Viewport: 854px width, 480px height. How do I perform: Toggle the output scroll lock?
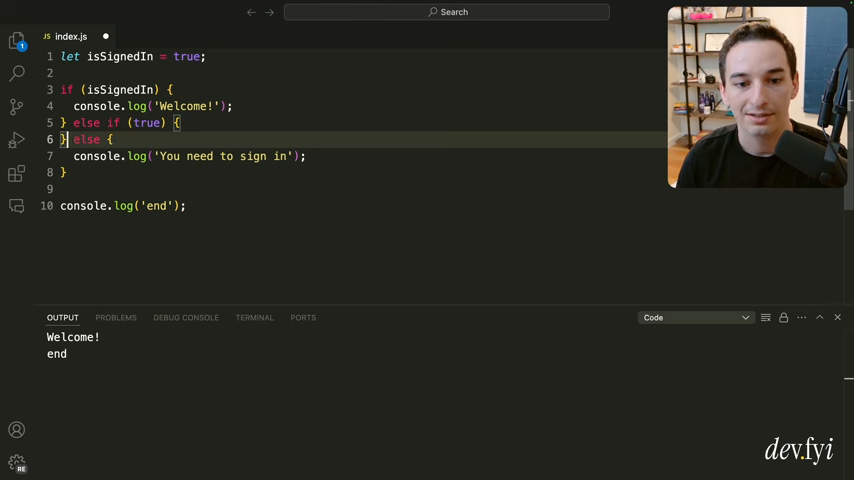(x=783, y=318)
